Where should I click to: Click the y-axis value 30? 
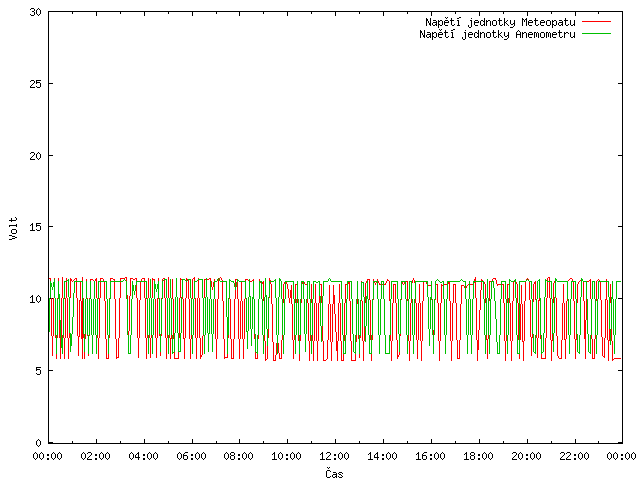(x=36, y=12)
